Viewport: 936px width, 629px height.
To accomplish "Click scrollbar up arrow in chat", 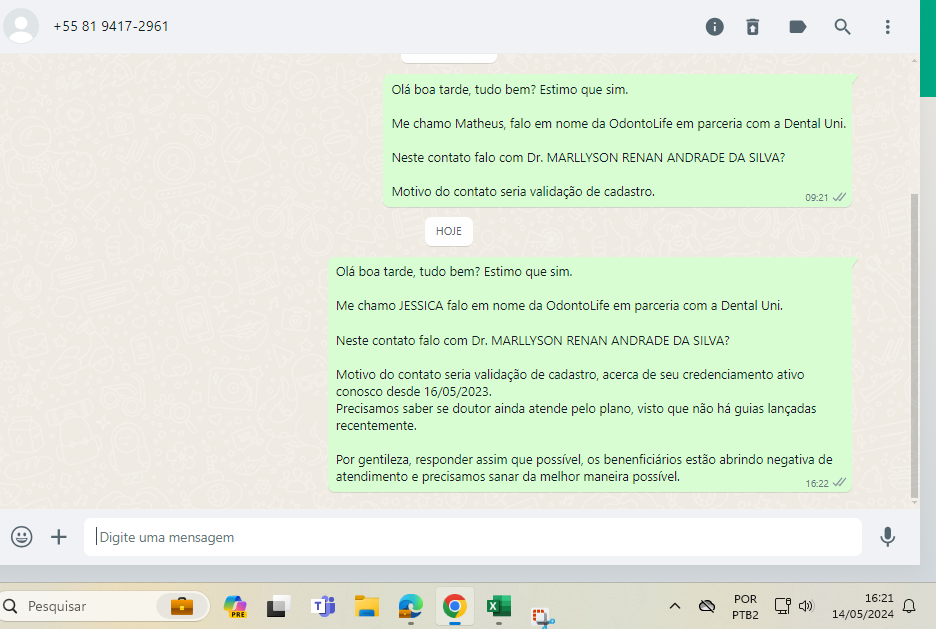I will [x=914, y=60].
